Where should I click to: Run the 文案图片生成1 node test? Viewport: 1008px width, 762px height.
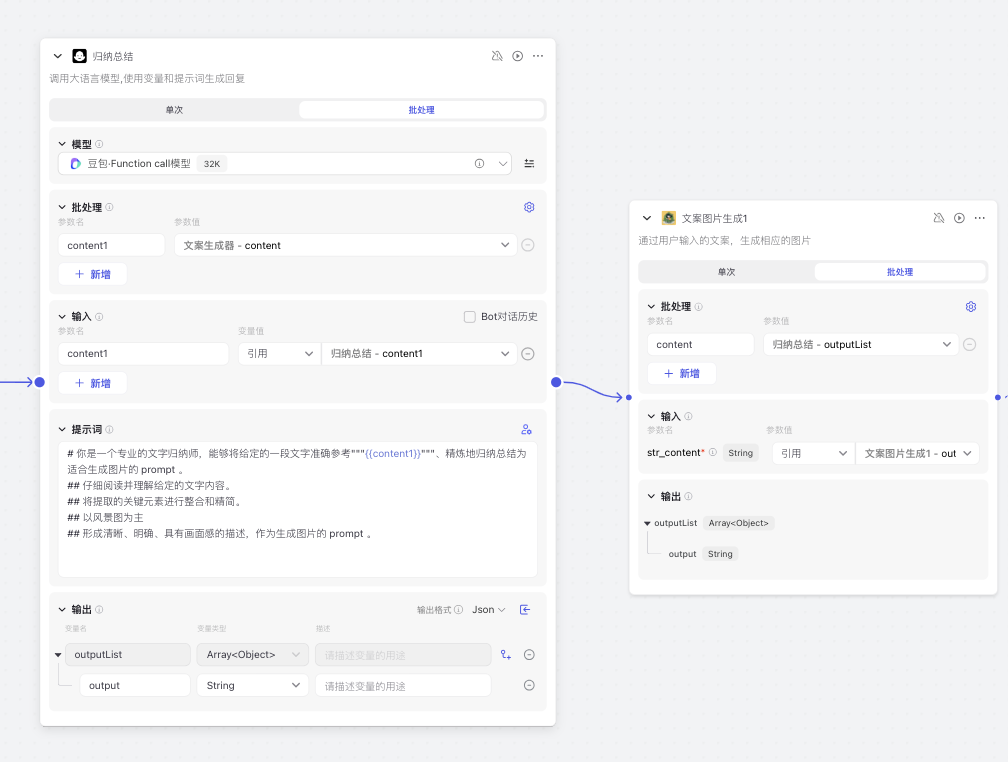959,218
